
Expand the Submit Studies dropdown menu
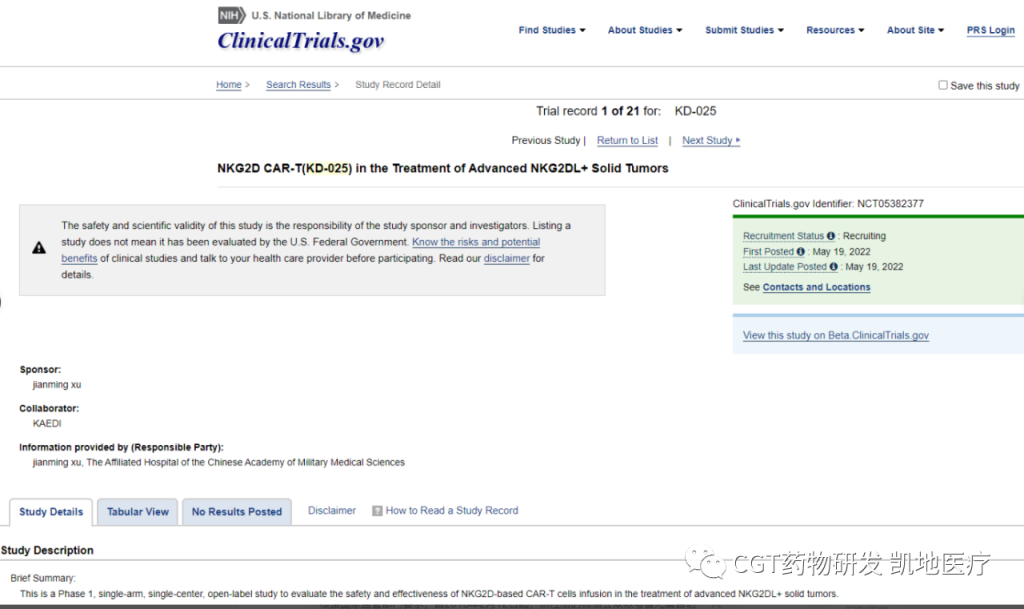(x=744, y=30)
